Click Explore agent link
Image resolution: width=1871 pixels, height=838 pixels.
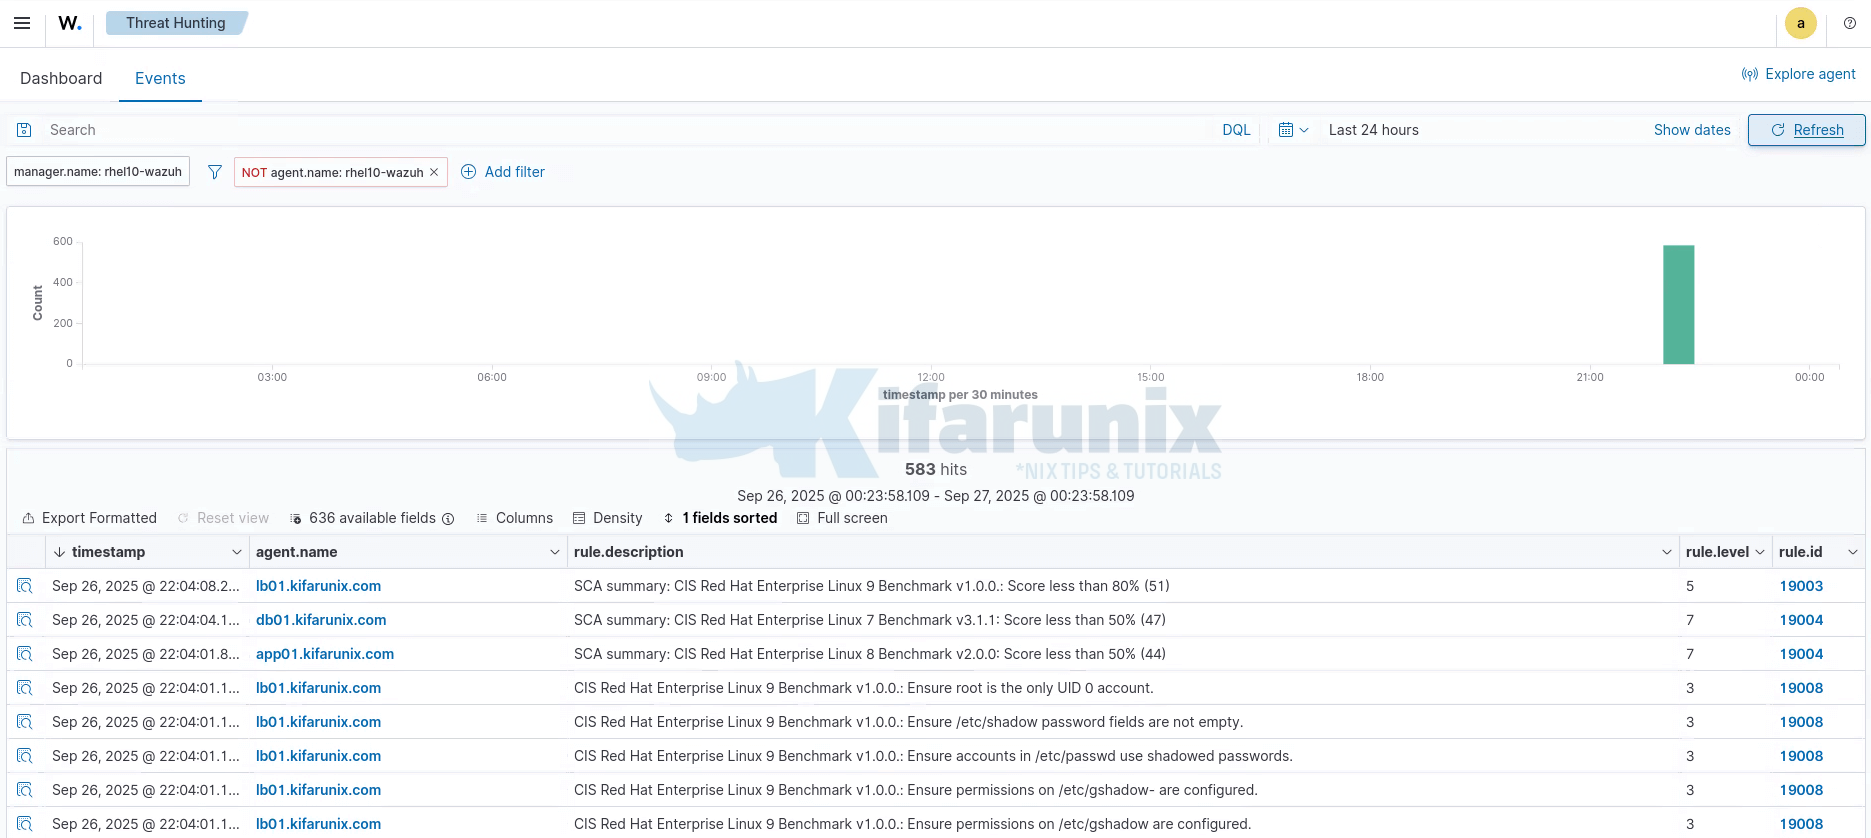[x=1798, y=74]
